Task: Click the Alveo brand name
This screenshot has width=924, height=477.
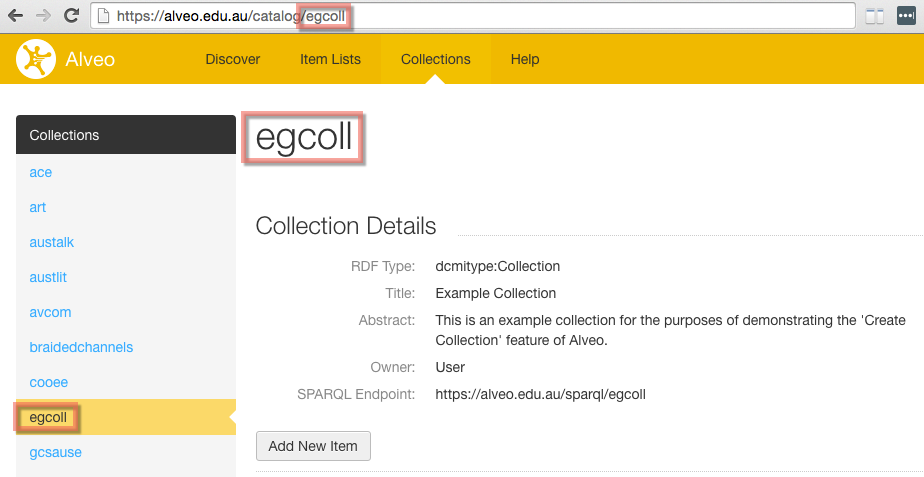Action: coord(90,60)
